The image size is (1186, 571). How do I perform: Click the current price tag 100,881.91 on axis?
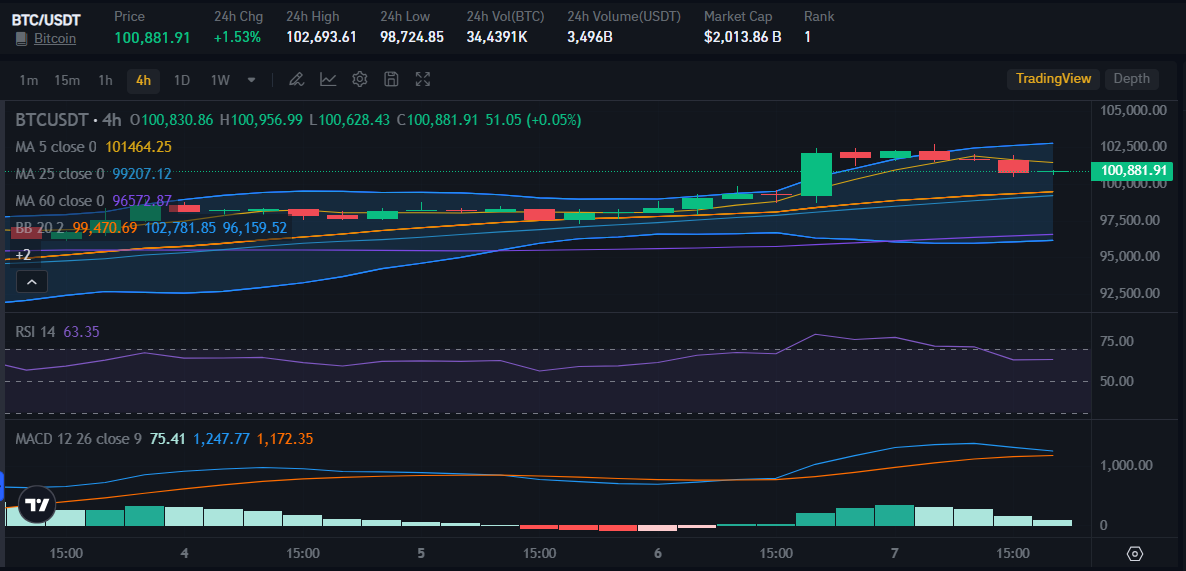1132,171
